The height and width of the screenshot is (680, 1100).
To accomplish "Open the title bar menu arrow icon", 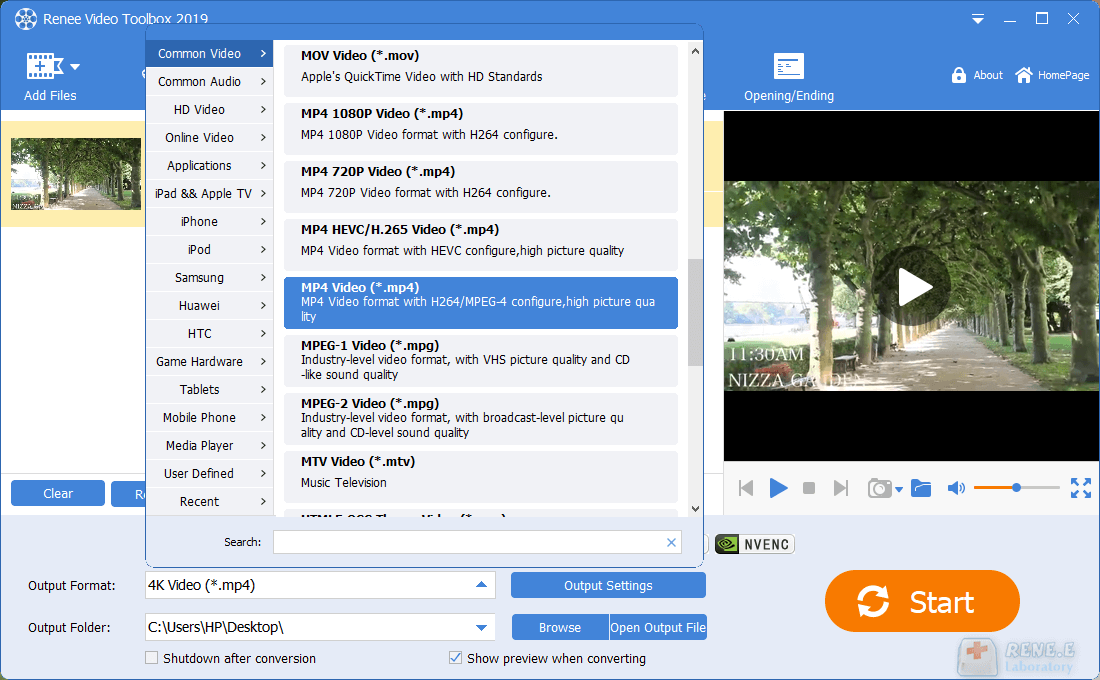I will (x=977, y=19).
